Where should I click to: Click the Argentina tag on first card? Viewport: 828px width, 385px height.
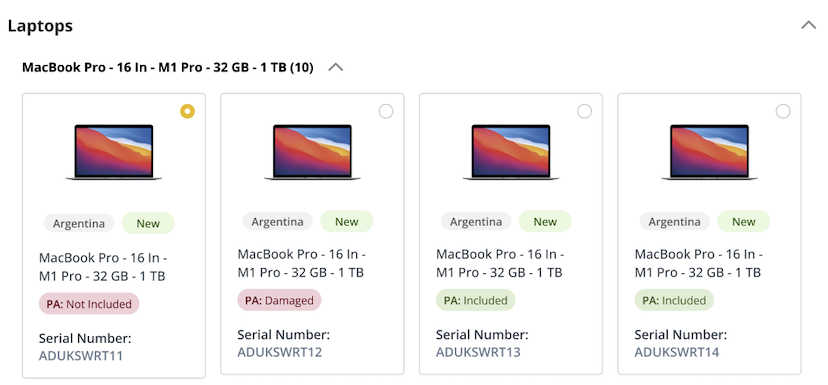pos(78,223)
